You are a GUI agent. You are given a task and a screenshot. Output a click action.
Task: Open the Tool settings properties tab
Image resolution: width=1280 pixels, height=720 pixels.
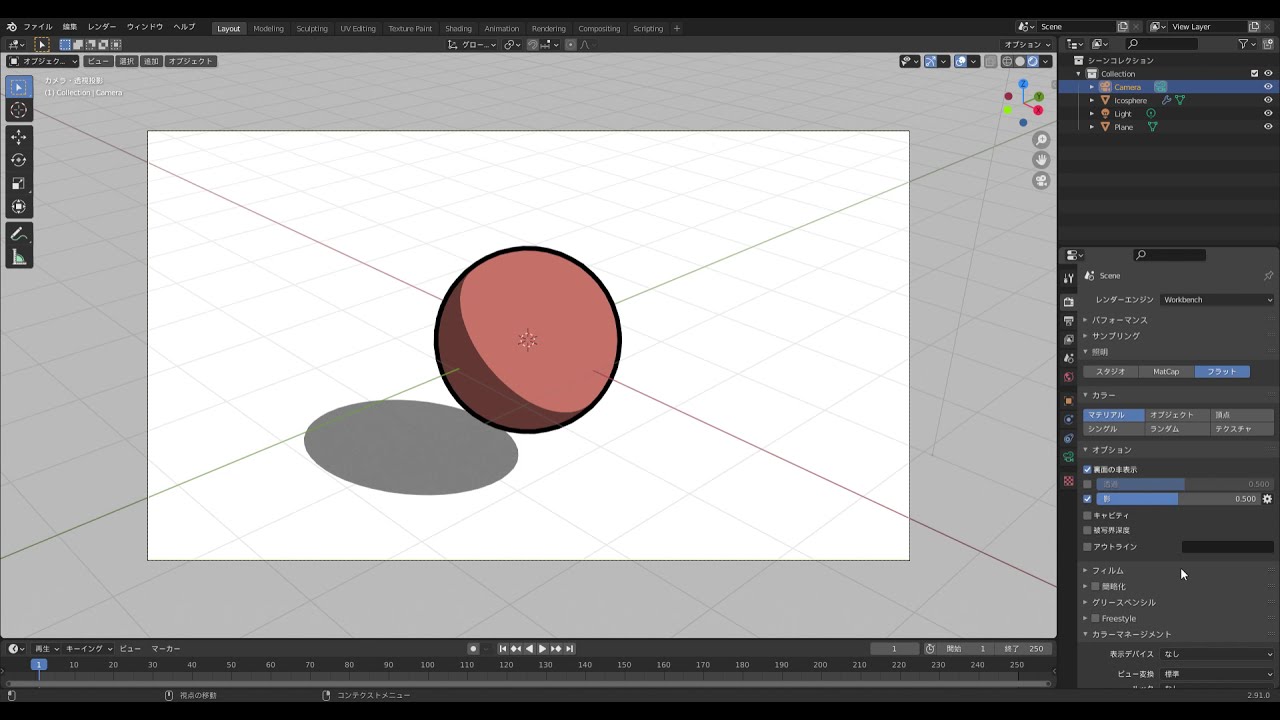(1068, 278)
